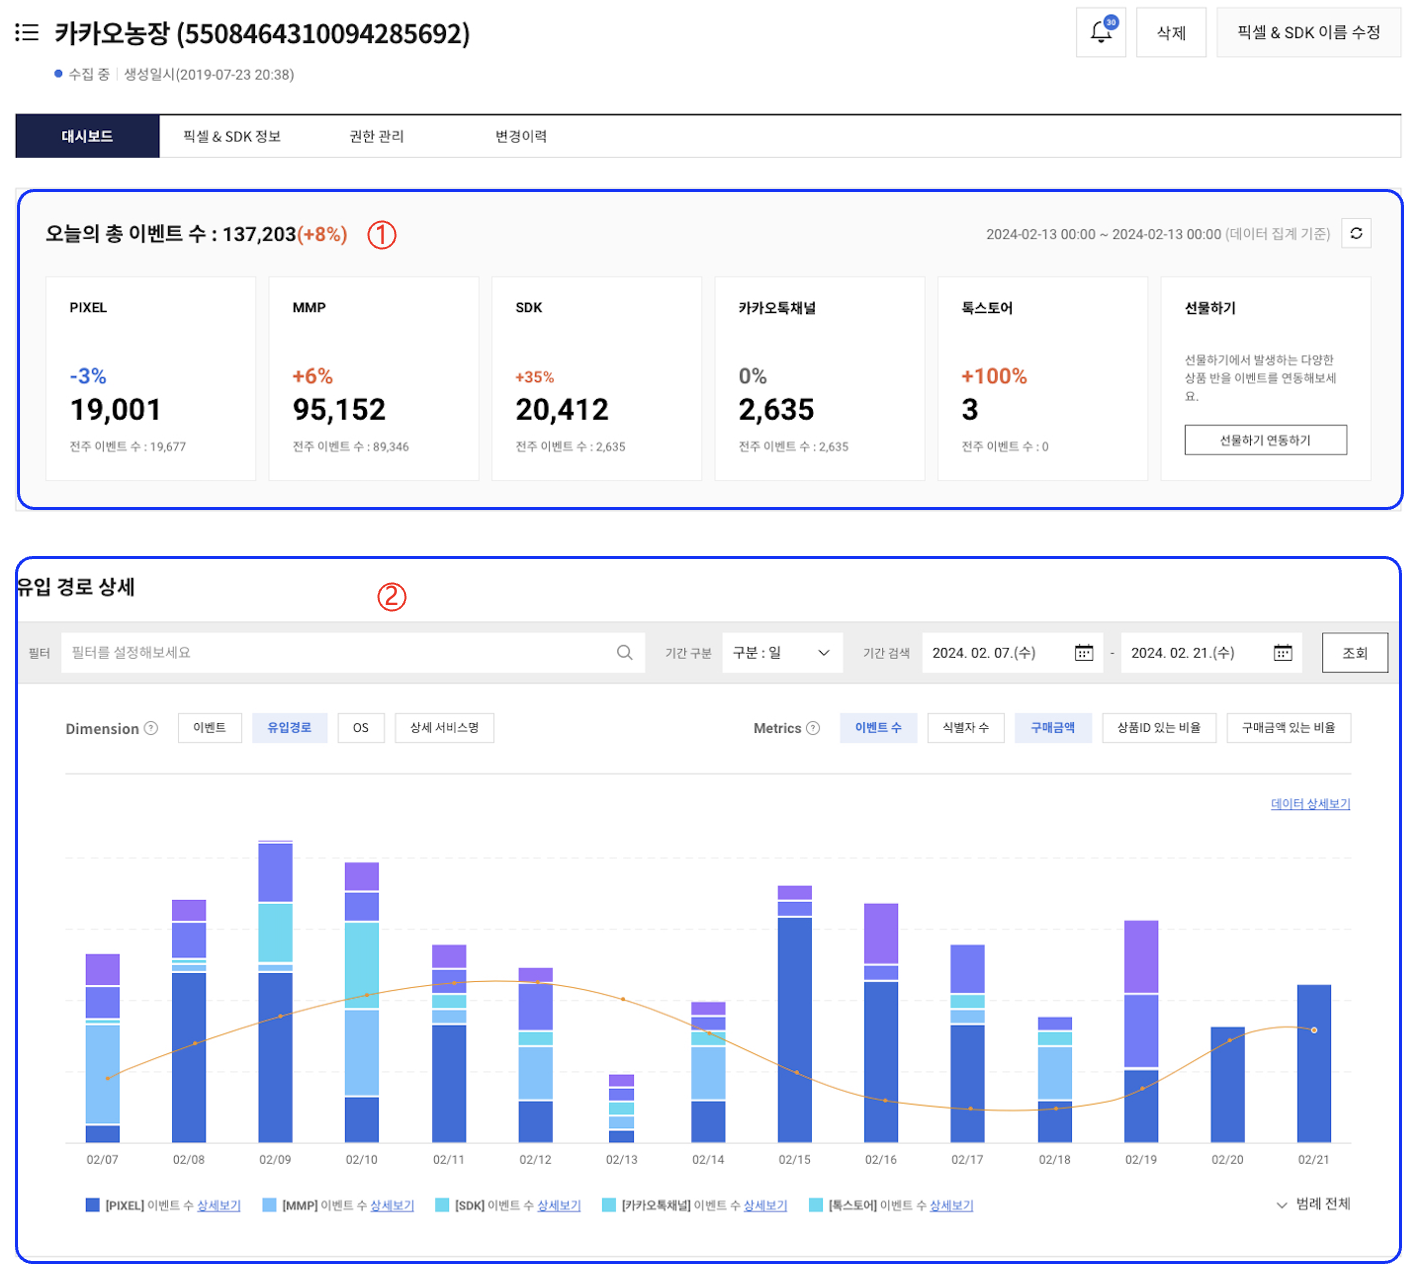1414x1282 pixels.
Task: Click the 선물하기 연동하기 button
Action: (x=1264, y=440)
